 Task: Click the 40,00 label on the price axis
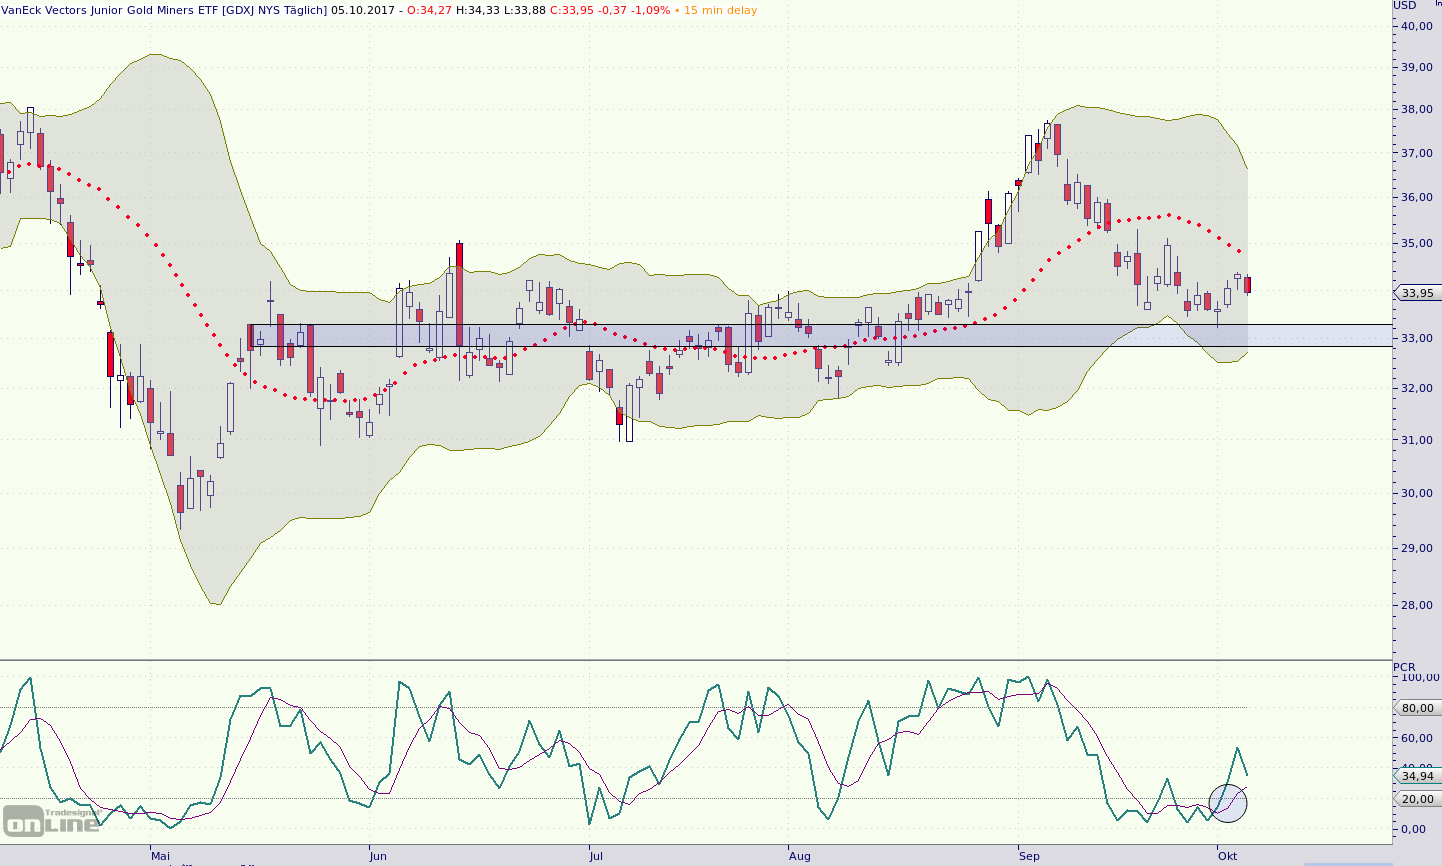1416,26
